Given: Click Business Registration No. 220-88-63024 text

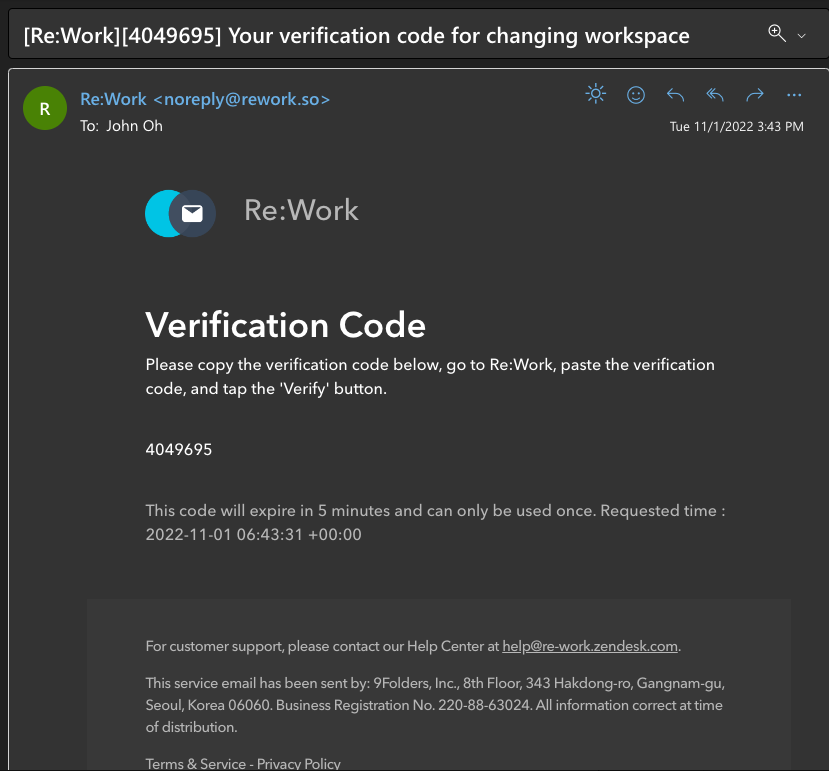Looking at the screenshot, I should 404,705.
